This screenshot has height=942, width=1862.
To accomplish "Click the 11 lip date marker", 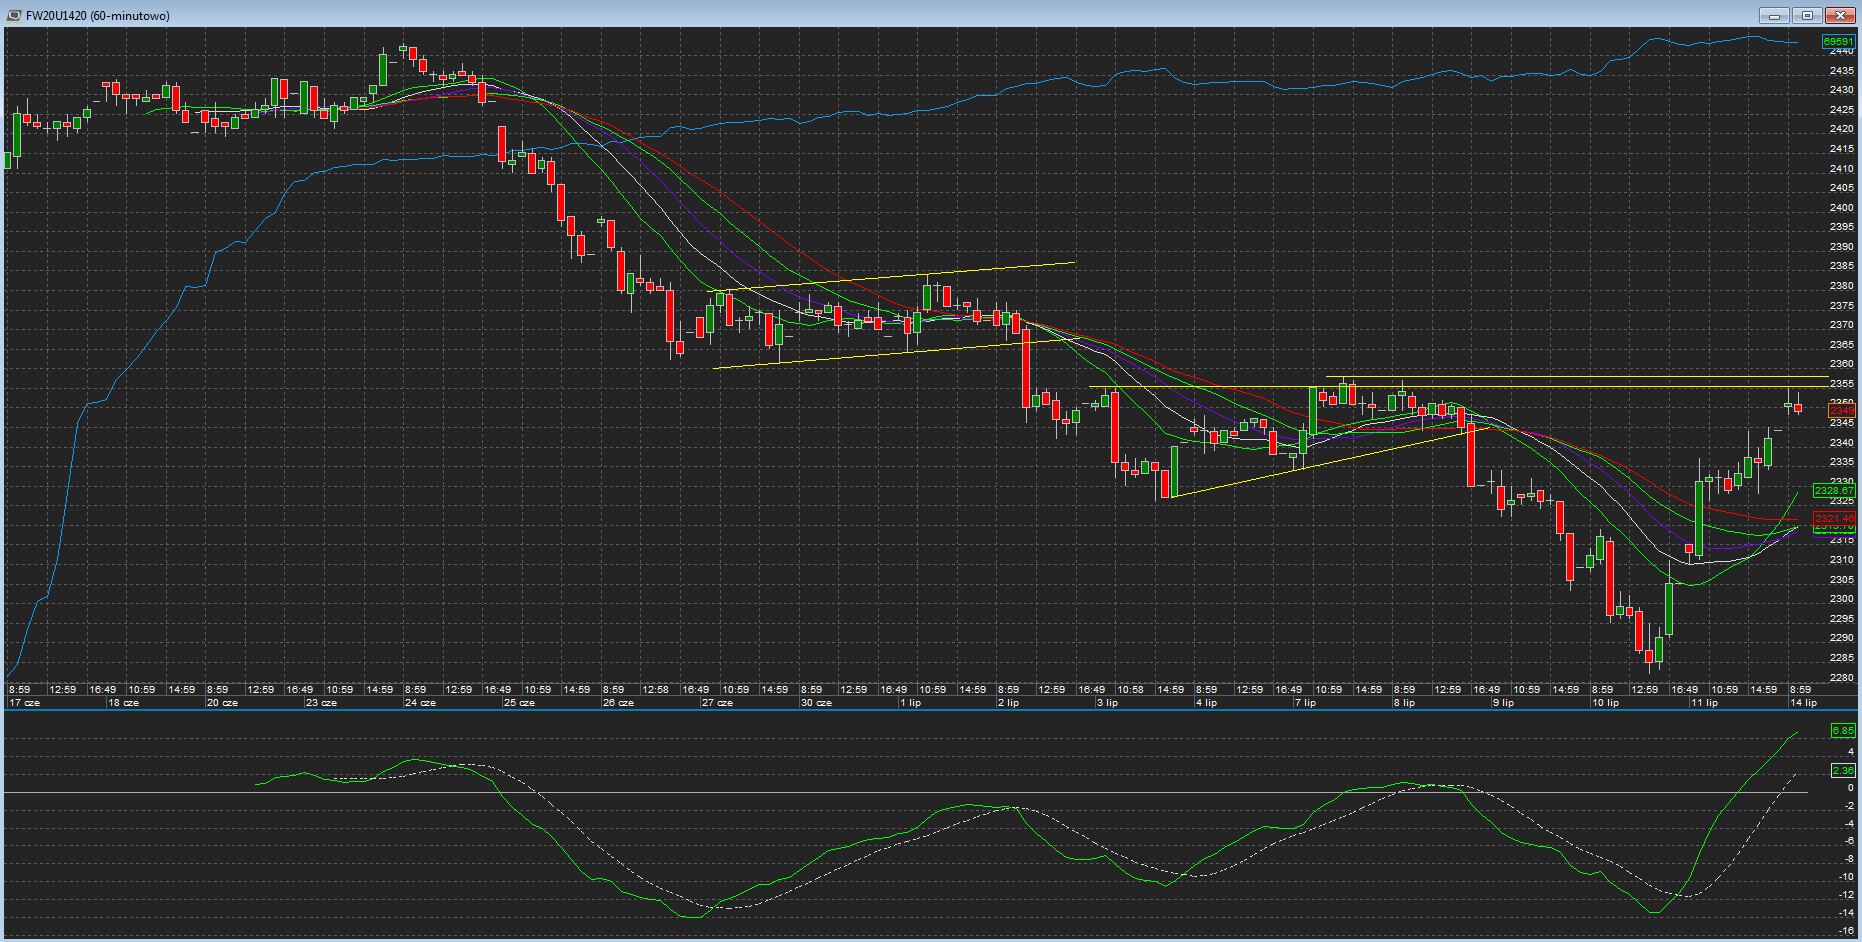I will point(1704,703).
